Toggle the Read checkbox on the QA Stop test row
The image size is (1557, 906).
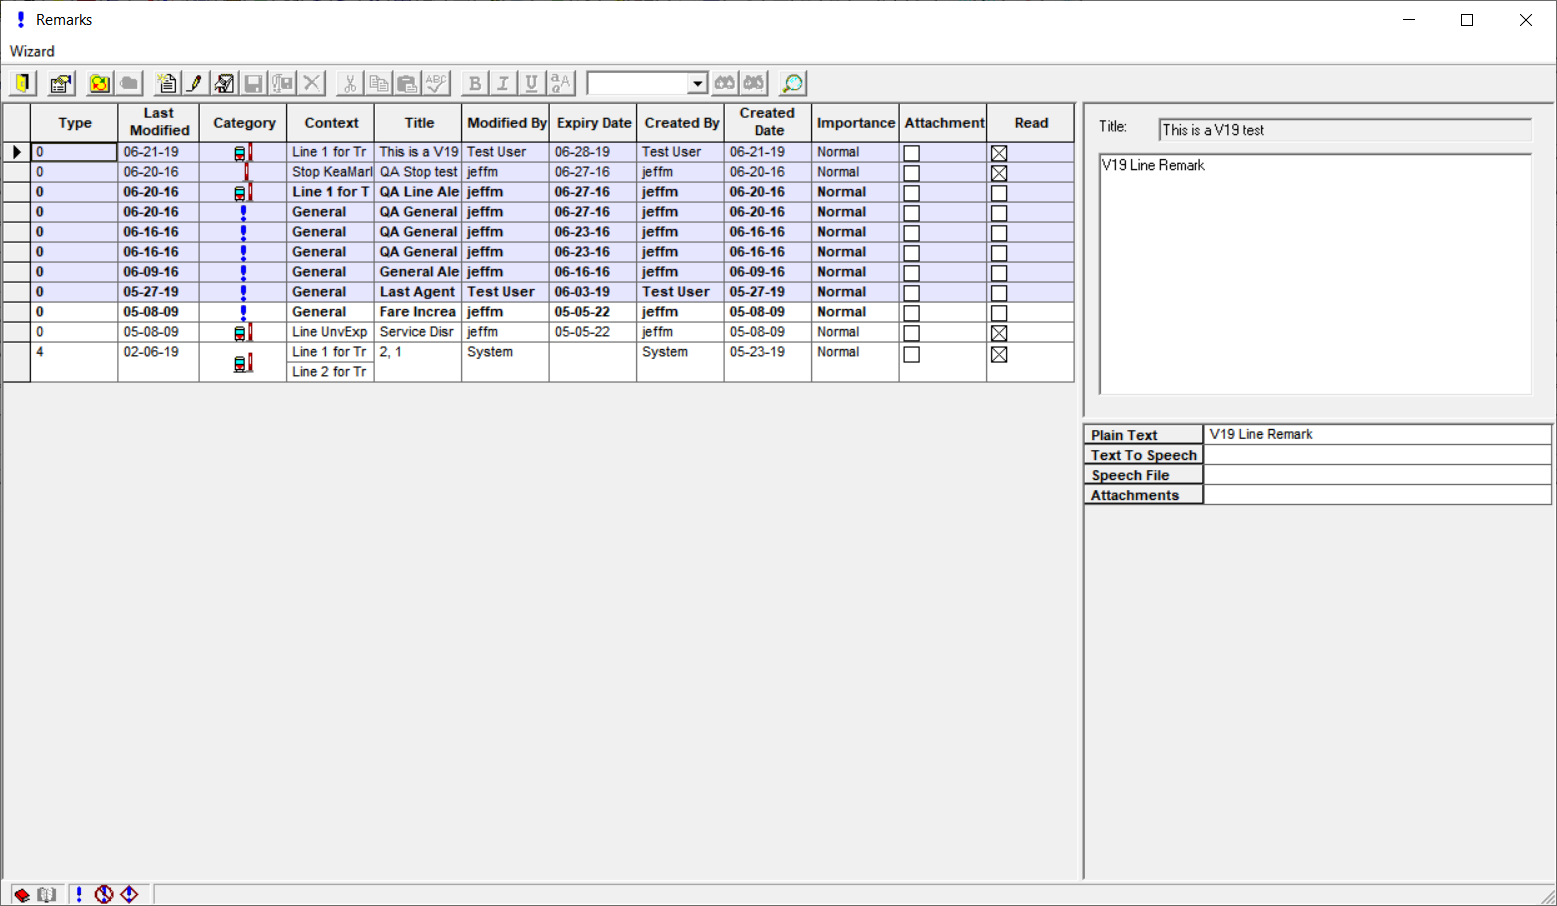tap(999, 172)
